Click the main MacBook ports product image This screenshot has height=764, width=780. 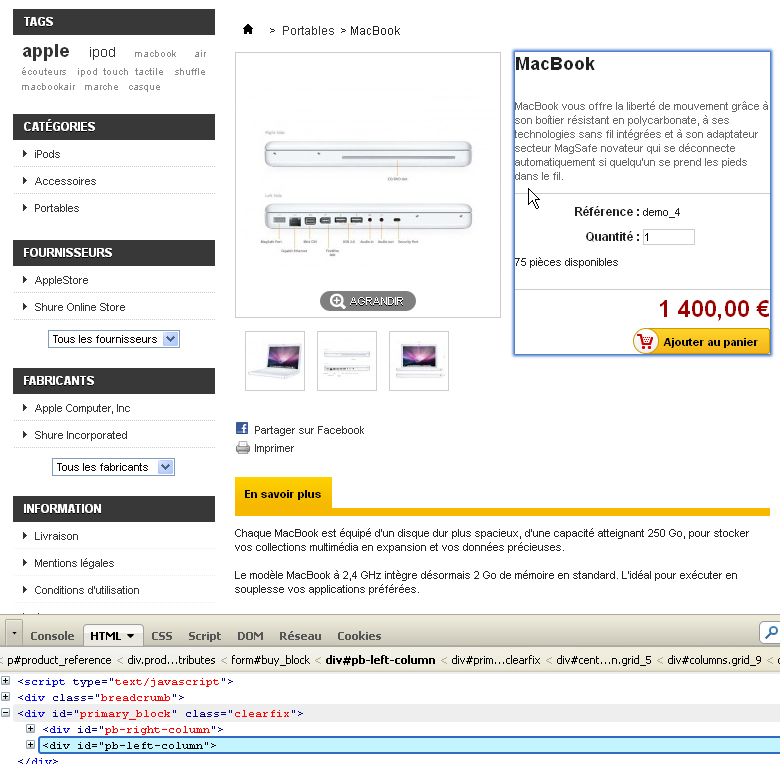[x=368, y=185]
